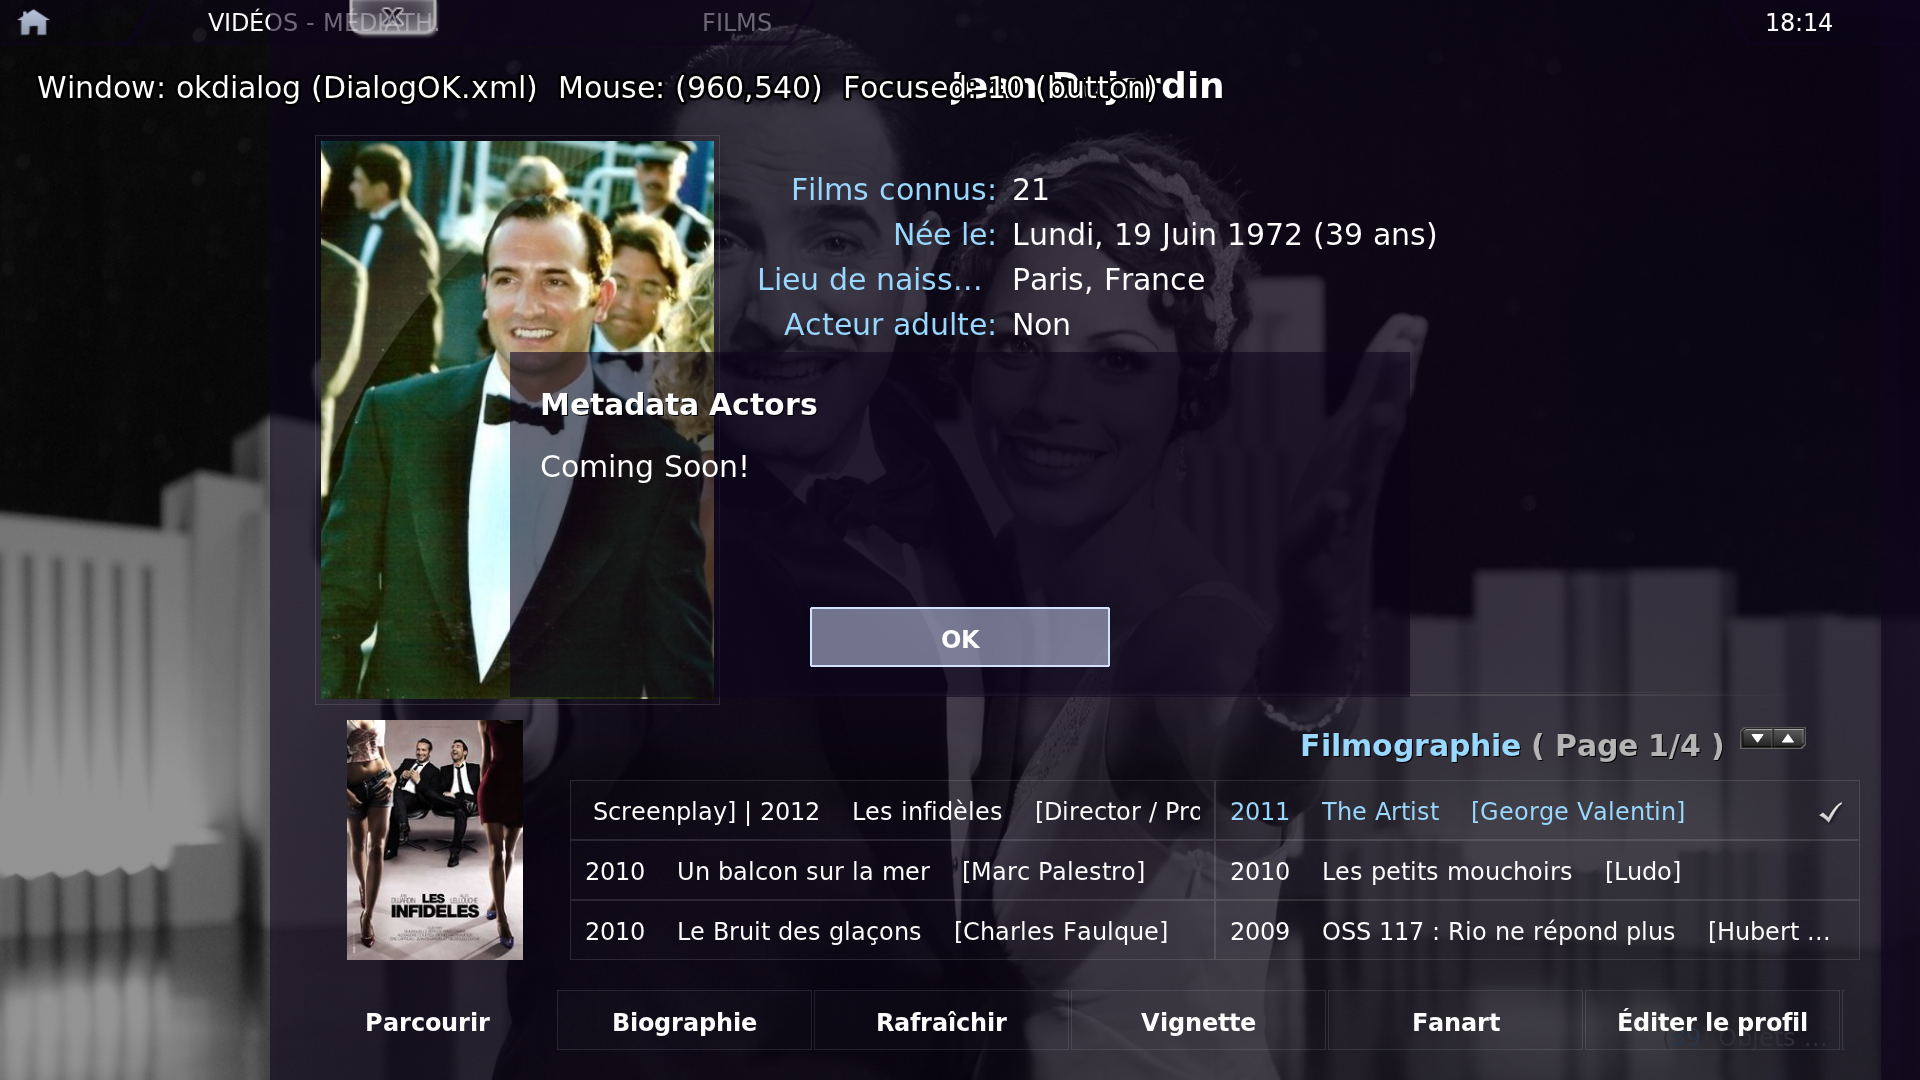Click the Metadata Actors dialog title
1920x1080 pixels.
tap(678, 404)
